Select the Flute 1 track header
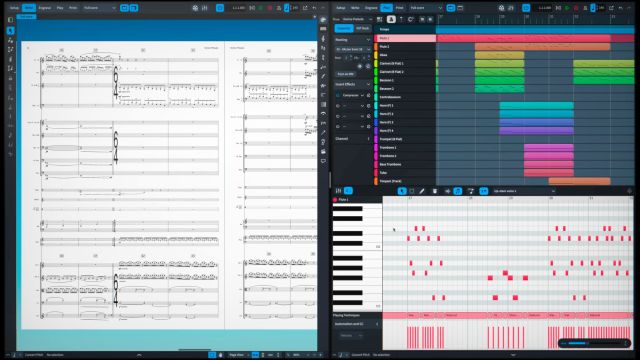640x360 pixels. 407,38
